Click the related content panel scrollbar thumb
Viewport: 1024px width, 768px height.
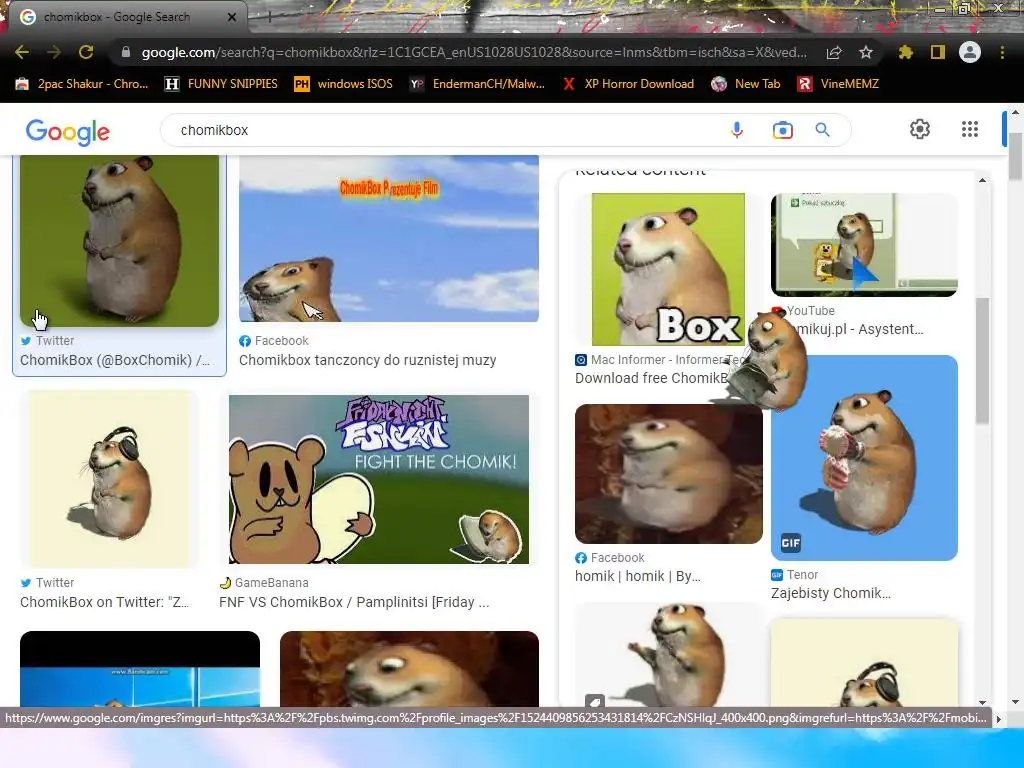[982, 361]
